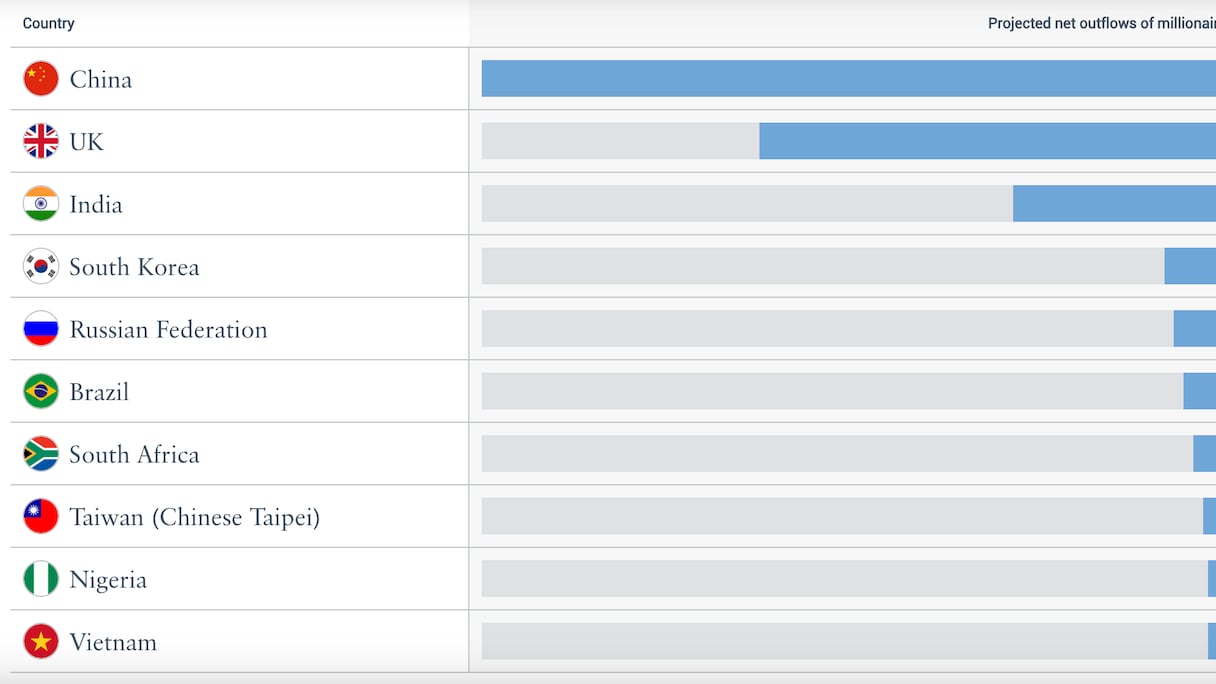Image resolution: width=1216 pixels, height=684 pixels.
Task: Select the Nigeria flag icon
Action: pos(41,579)
